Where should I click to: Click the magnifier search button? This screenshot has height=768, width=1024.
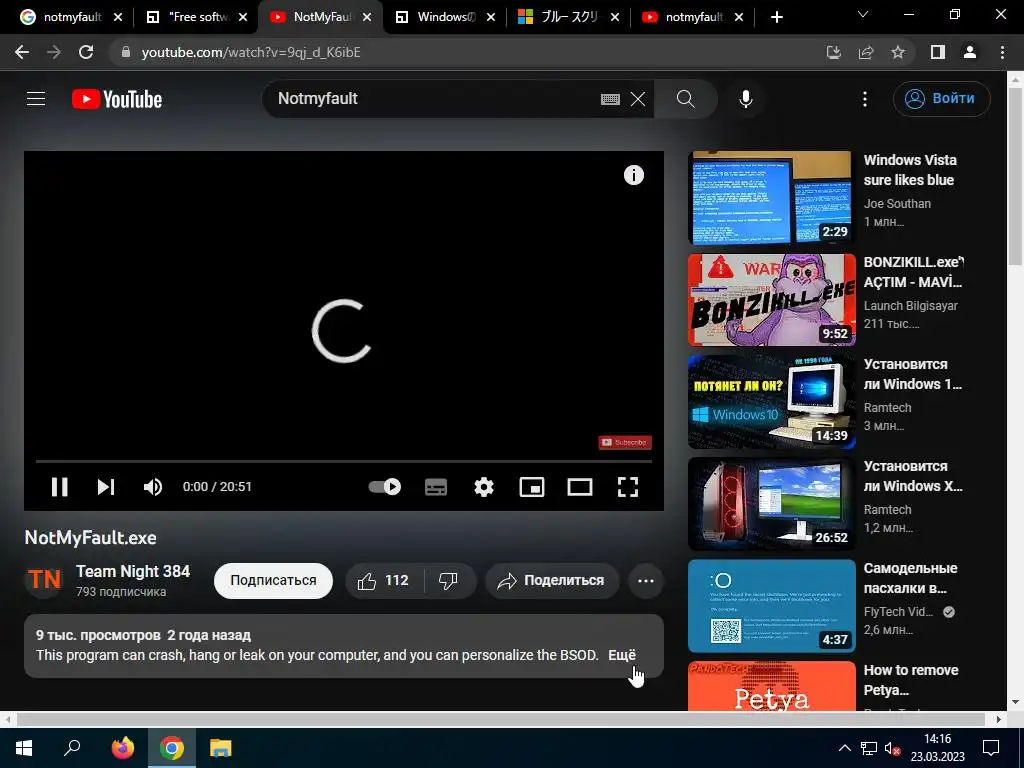coord(686,99)
